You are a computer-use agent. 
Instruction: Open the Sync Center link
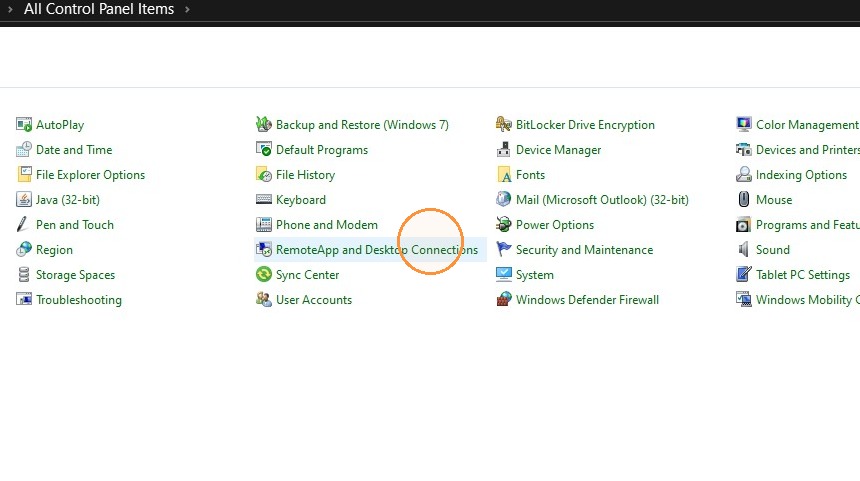click(x=307, y=275)
